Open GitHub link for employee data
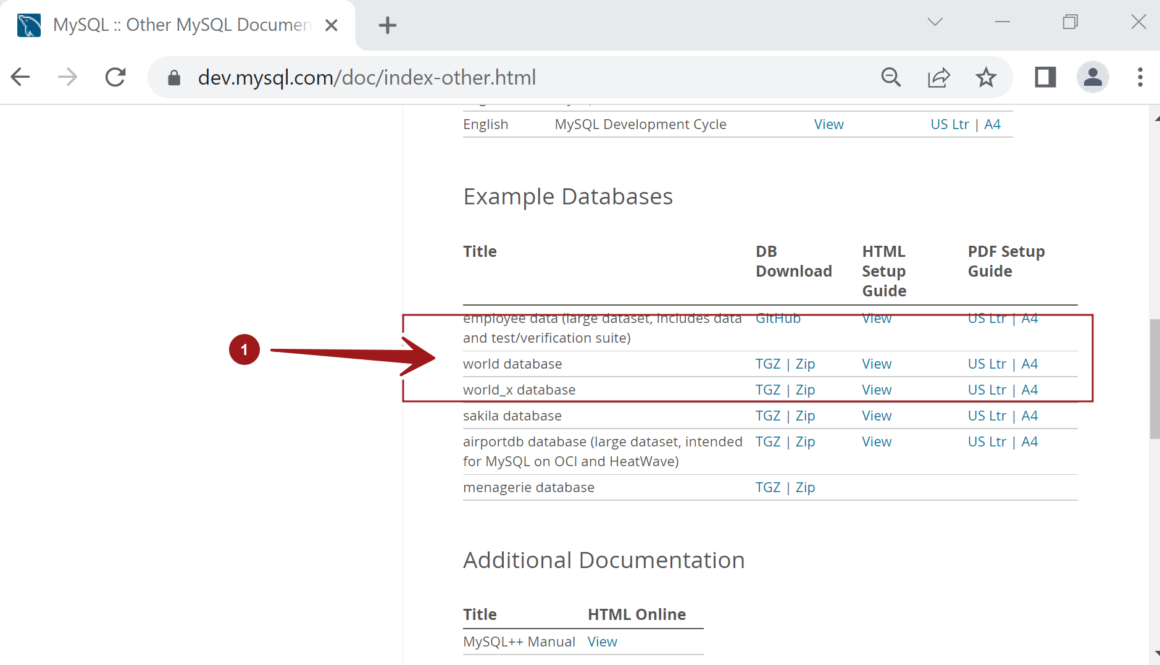The height and width of the screenshot is (665, 1160). [778, 318]
